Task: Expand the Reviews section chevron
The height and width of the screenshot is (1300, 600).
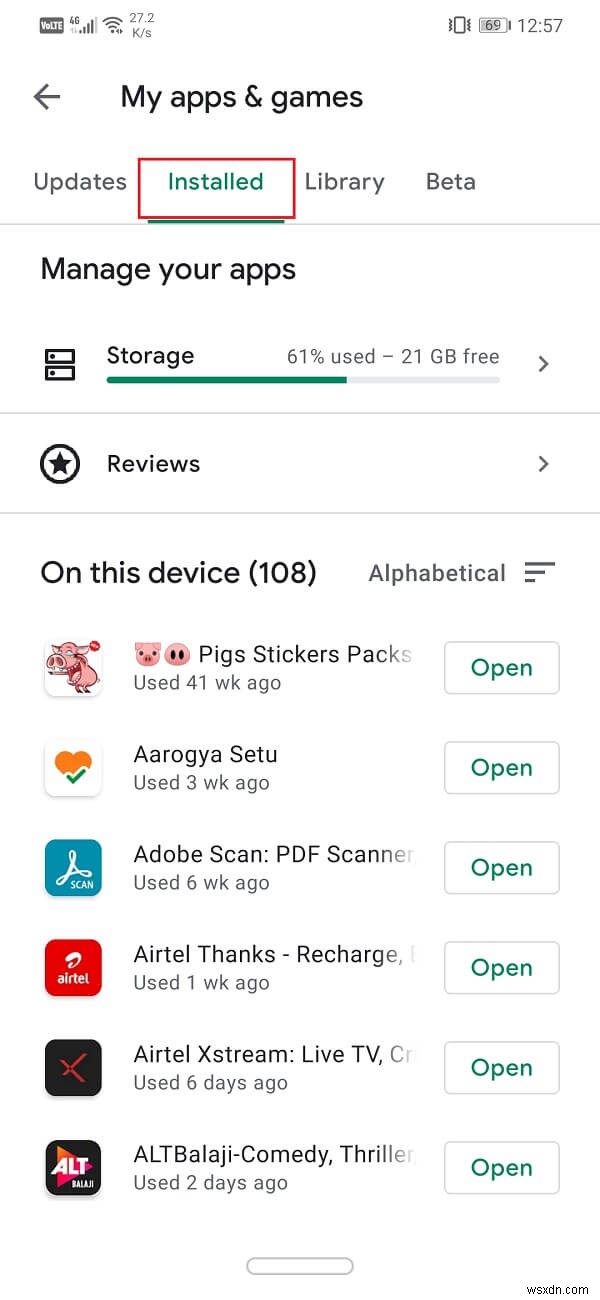Action: [543, 463]
